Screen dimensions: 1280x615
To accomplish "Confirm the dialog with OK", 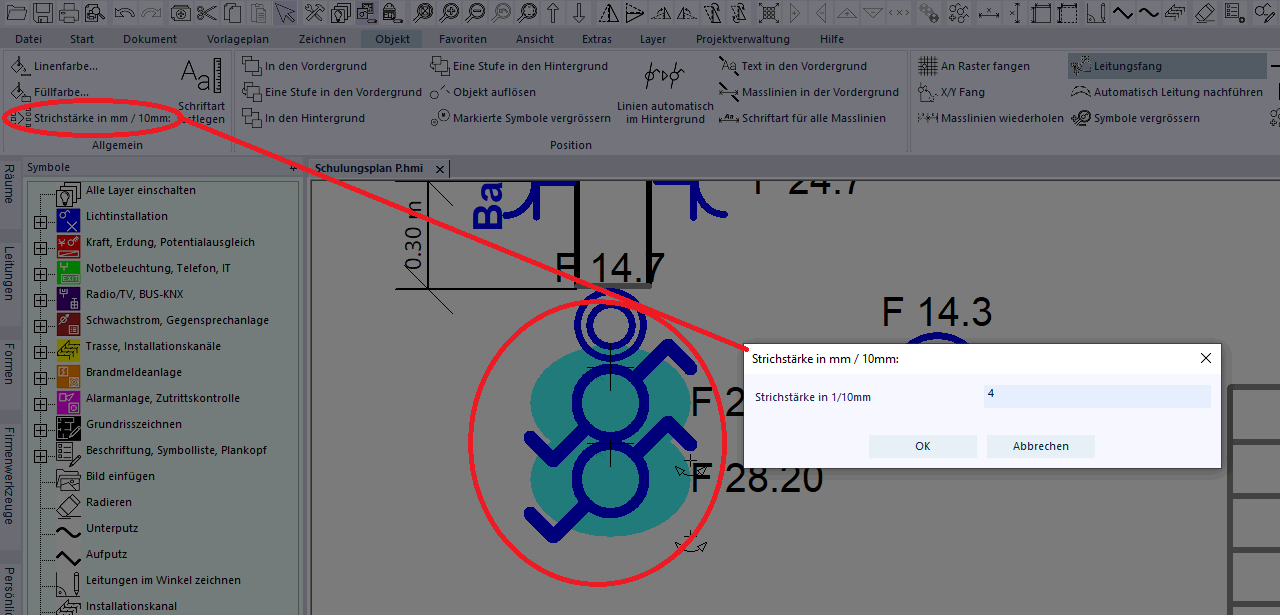I will (x=922, y=446).
